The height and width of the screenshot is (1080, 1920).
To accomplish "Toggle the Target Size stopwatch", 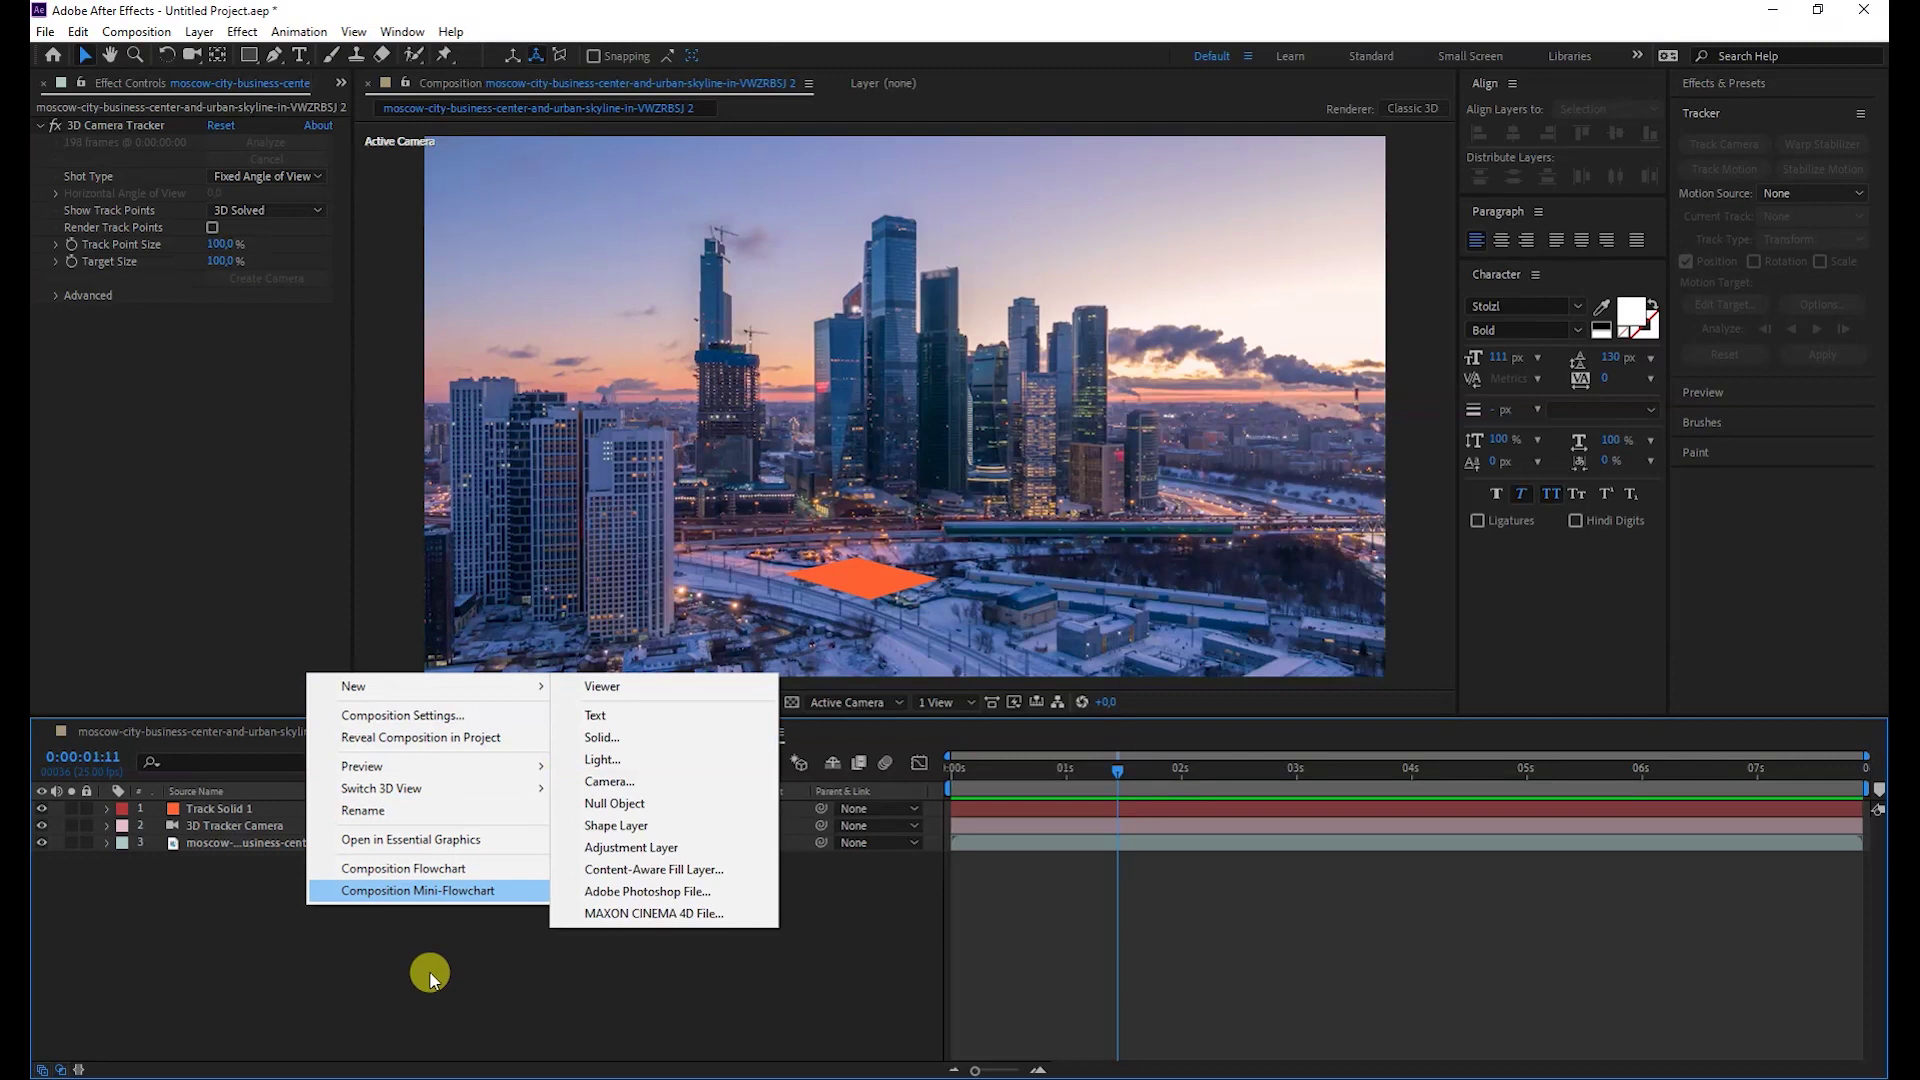I will tap(71, 262).
